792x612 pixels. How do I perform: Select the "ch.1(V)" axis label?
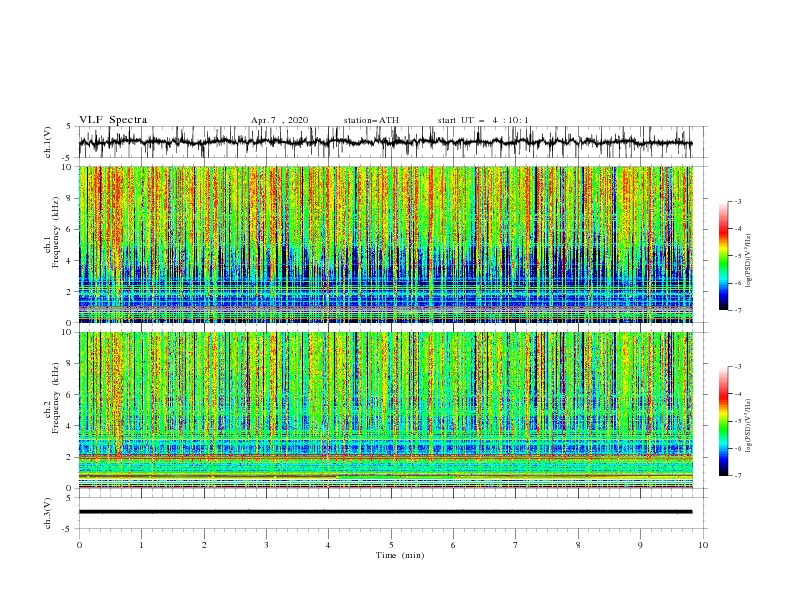click(48, 142)
